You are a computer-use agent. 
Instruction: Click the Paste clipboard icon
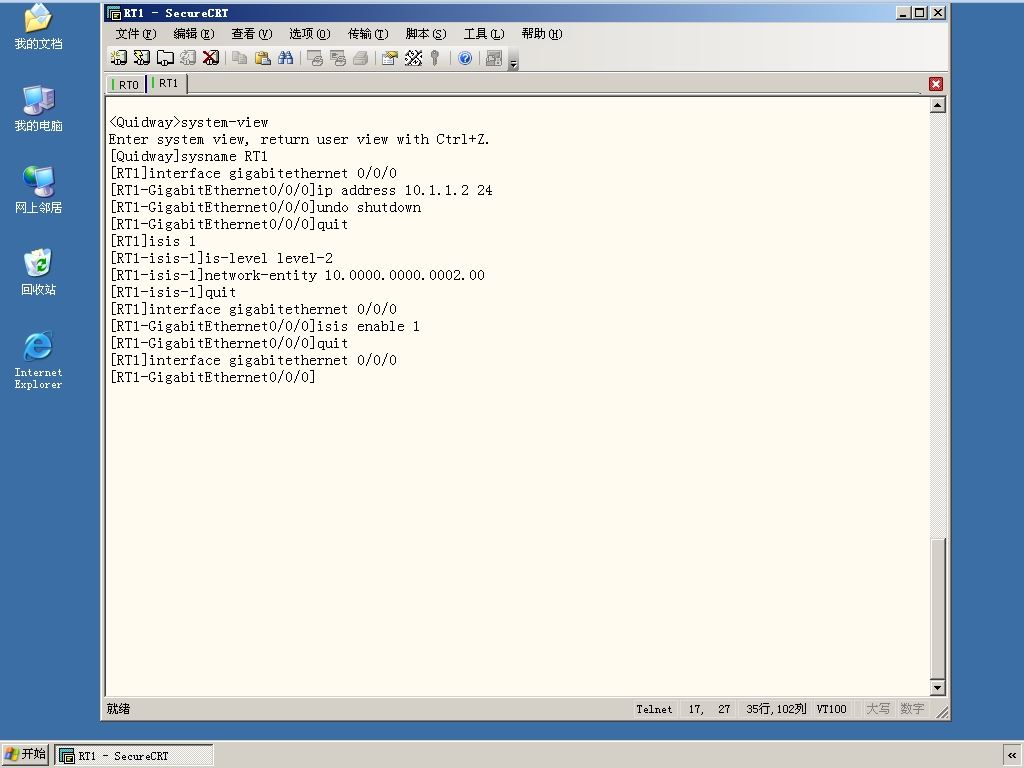(263, 58)
